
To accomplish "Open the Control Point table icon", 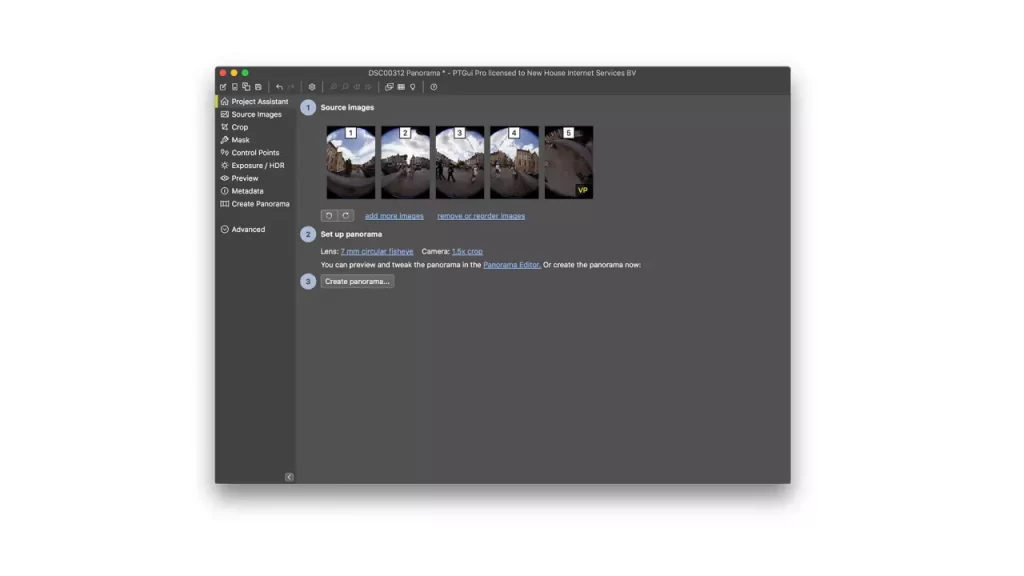I will [x=401, y=87].
